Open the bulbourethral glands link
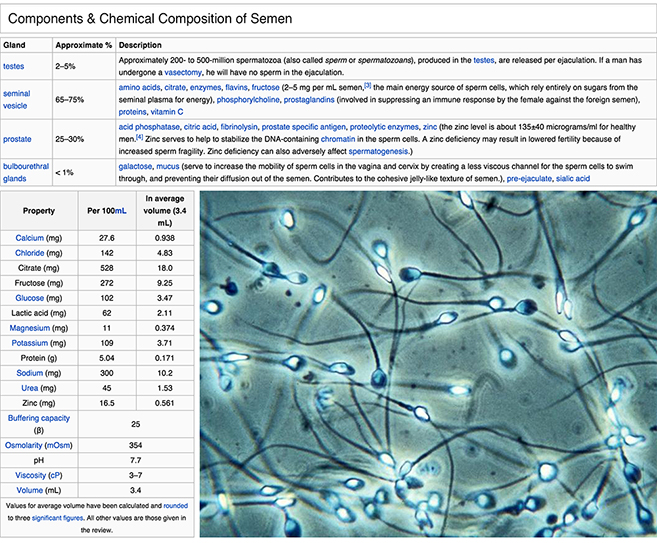The image size is (657, 543). (x=26, y=172)
